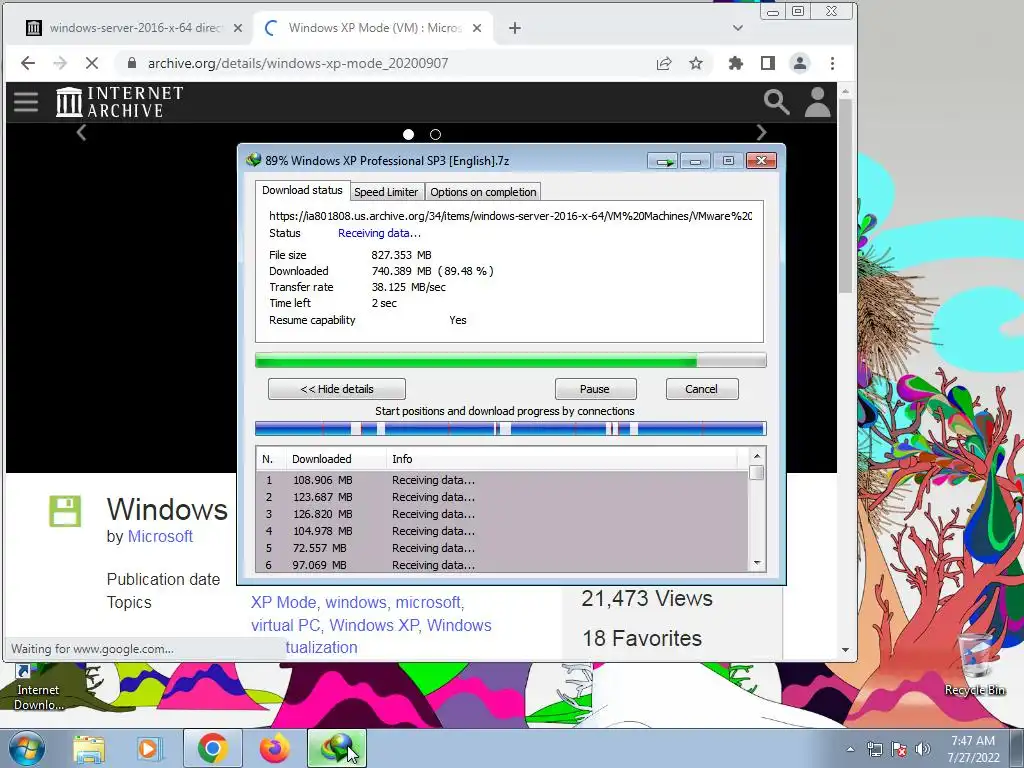Image resolution: width=1024 pixels, height=768 pixels.
Task: Click the download URL text in IDM
Action: (x=511, y=216)
